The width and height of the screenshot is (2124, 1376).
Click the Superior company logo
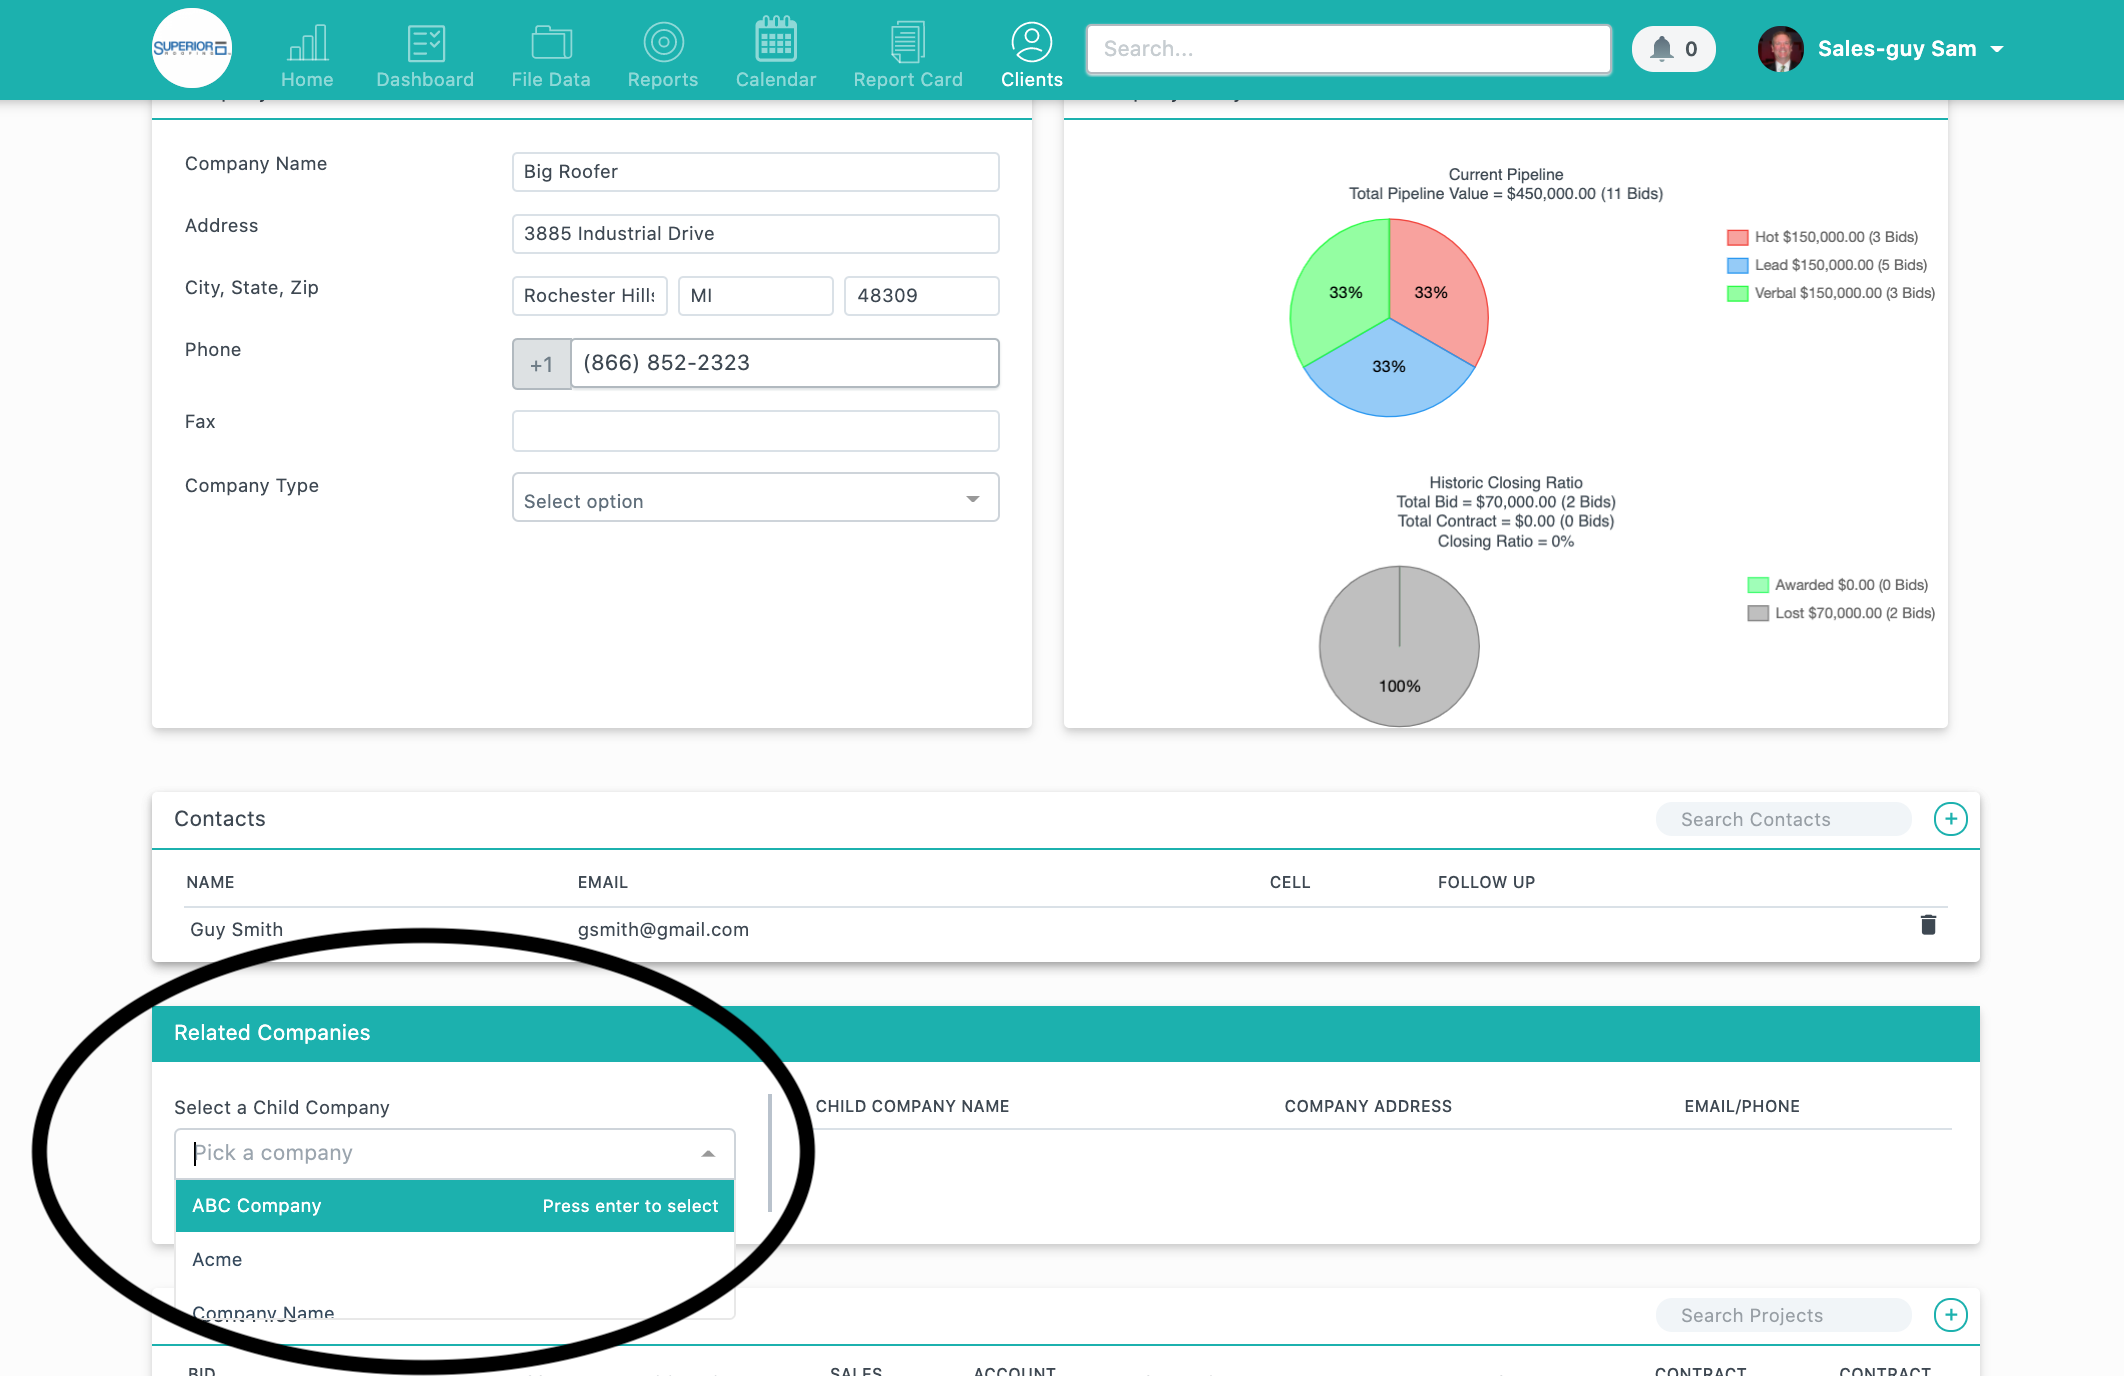point(191,48)
